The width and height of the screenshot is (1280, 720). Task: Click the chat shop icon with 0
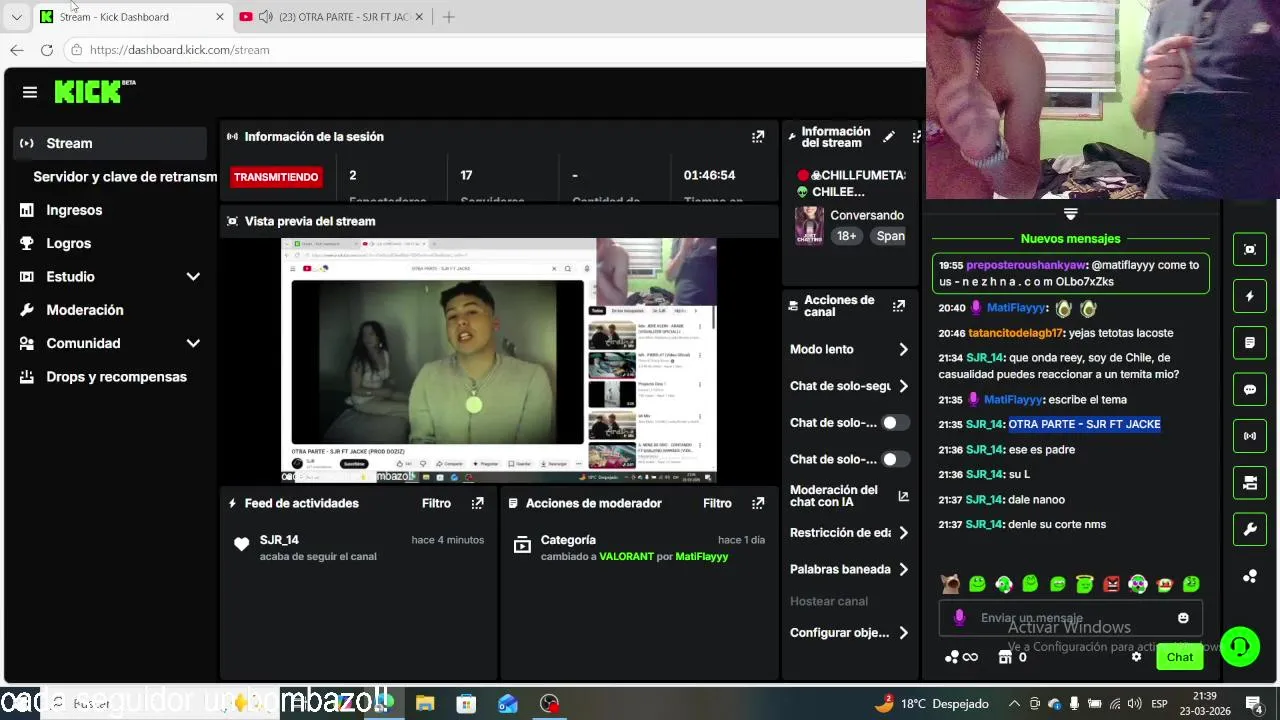(x=1012, y=657)
